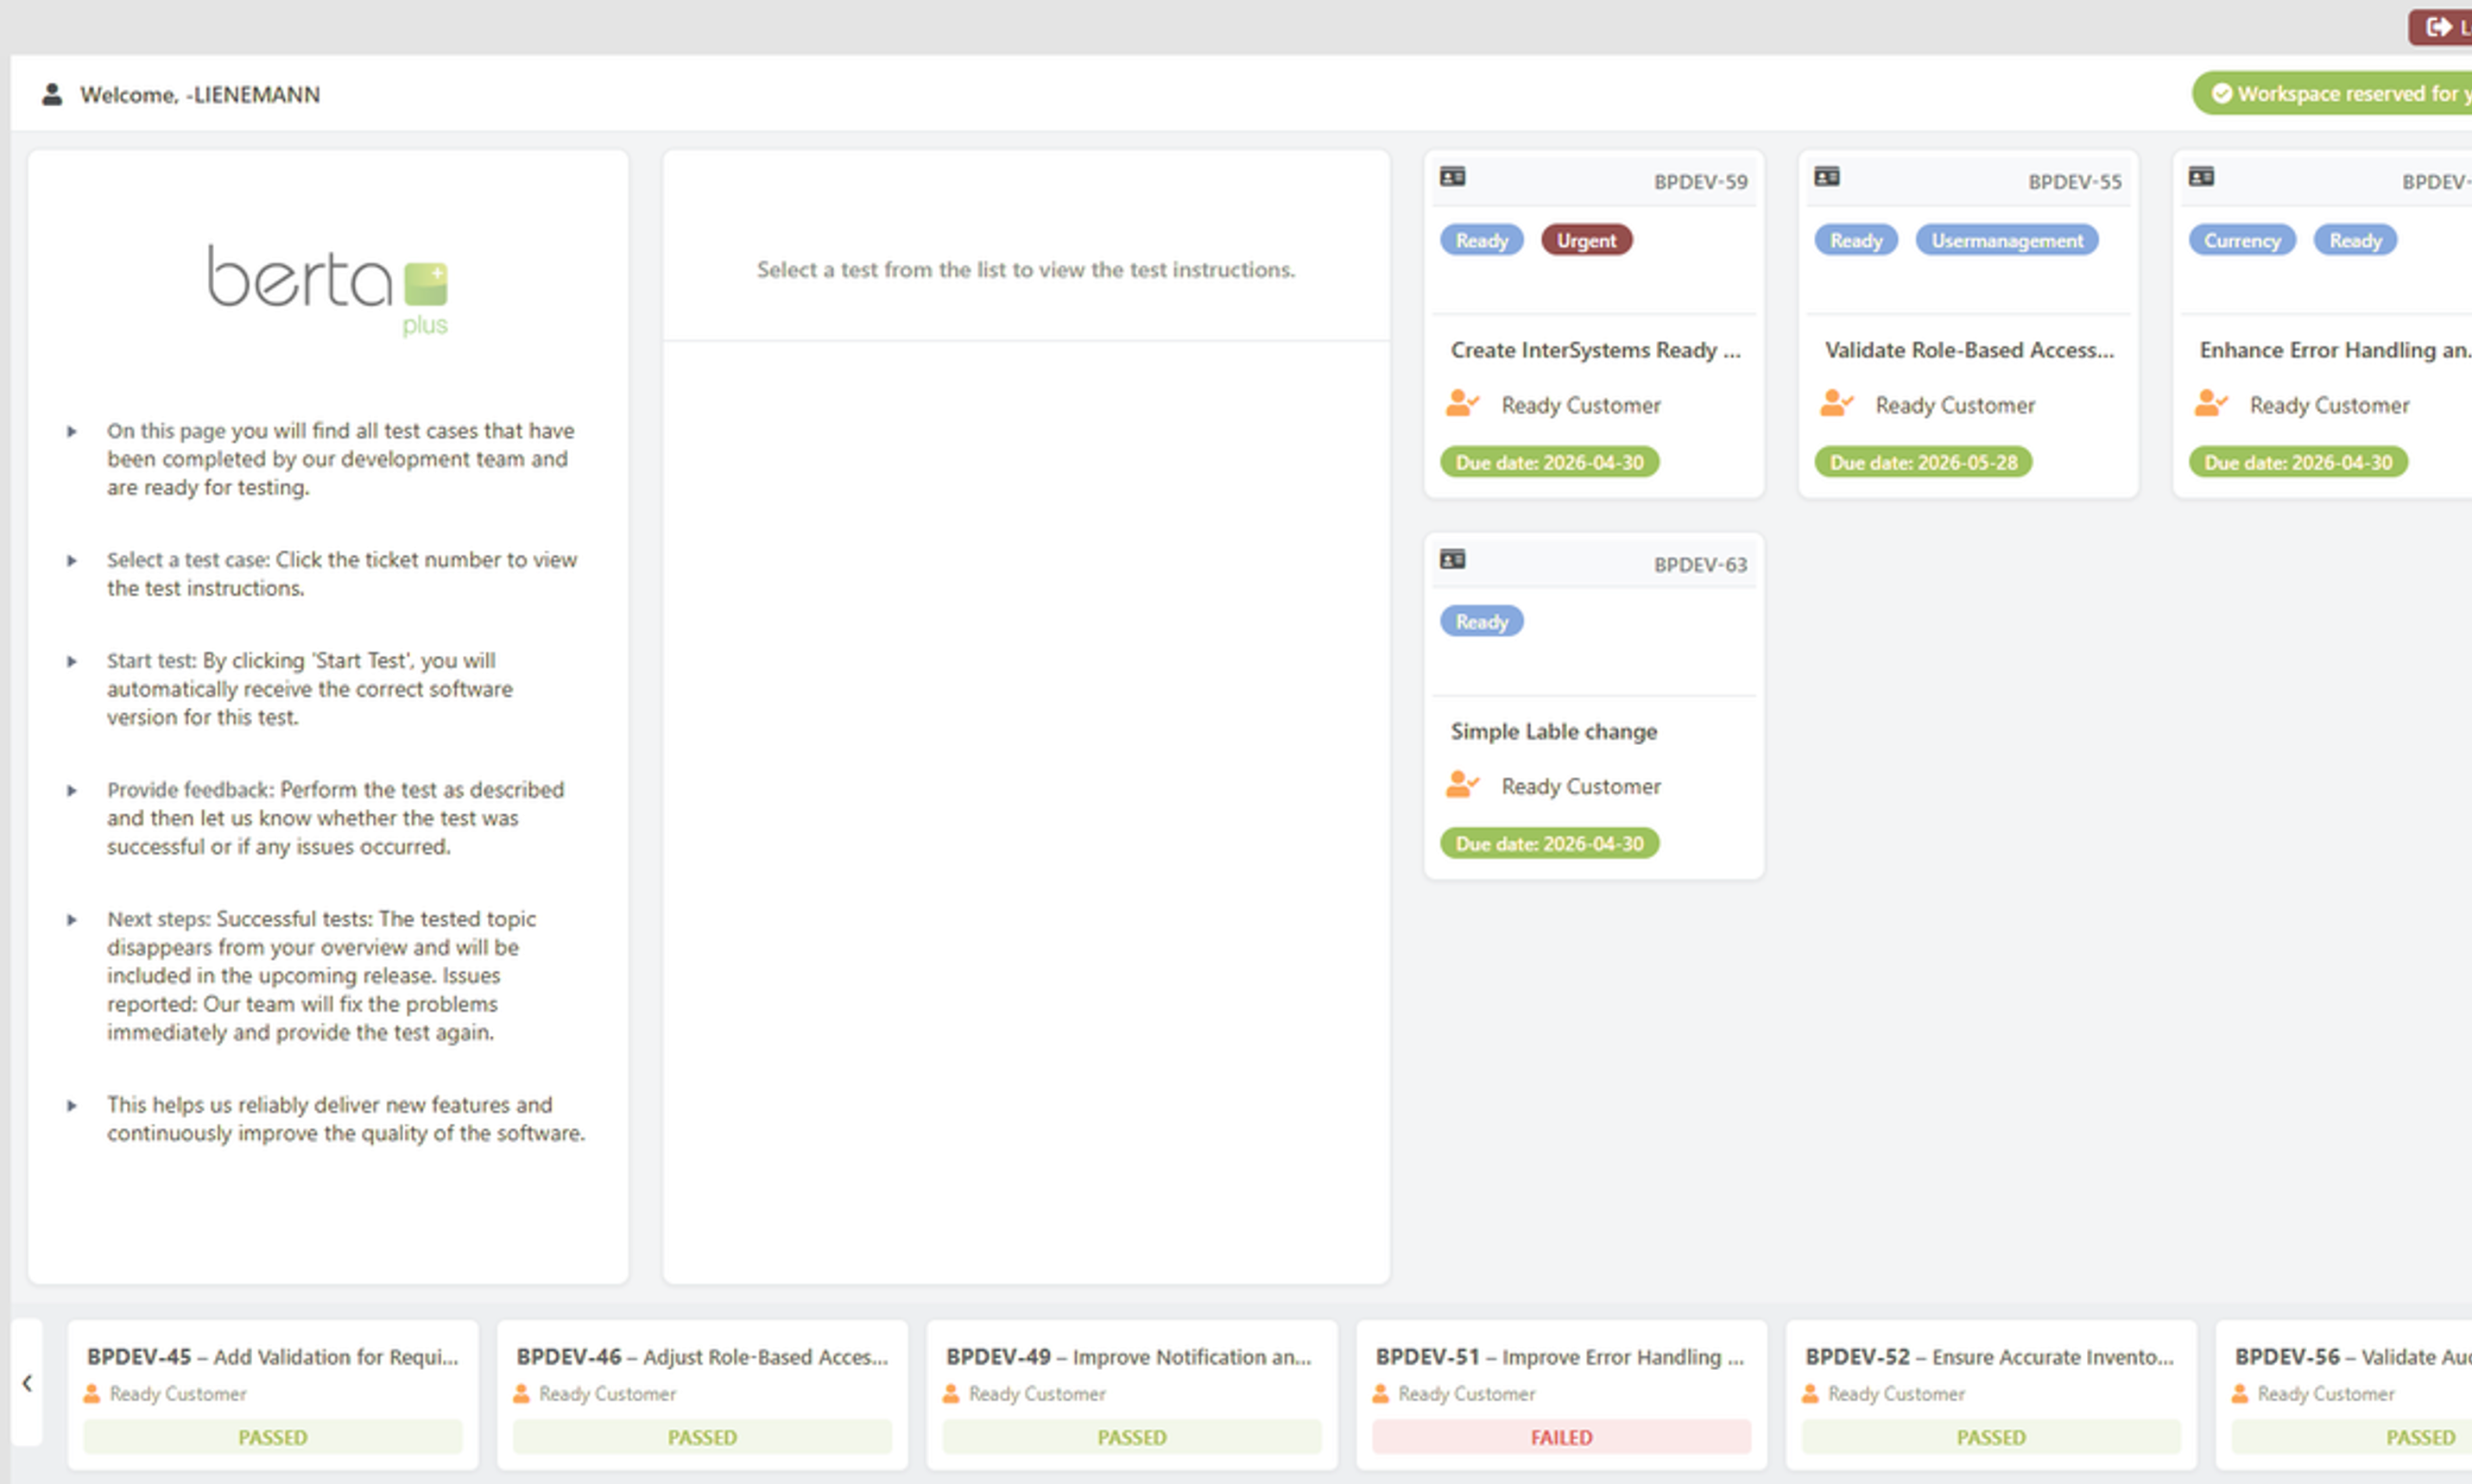Image resolution: width=2472 pixels, height=1484 pixels.
Task: Open the failed BPDEV-51 result card
Action: (1560, 1394)
